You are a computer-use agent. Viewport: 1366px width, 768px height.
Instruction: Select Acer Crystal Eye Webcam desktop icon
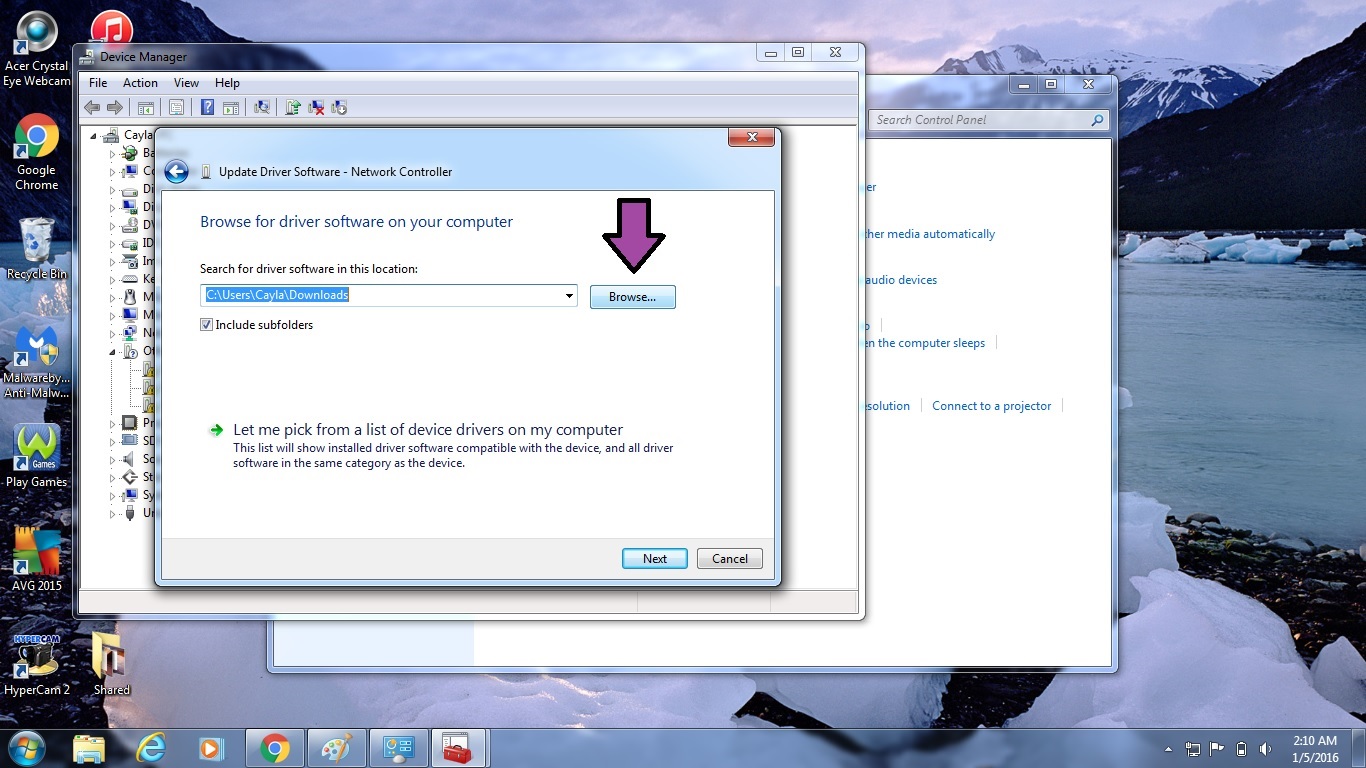coord(37,50)
